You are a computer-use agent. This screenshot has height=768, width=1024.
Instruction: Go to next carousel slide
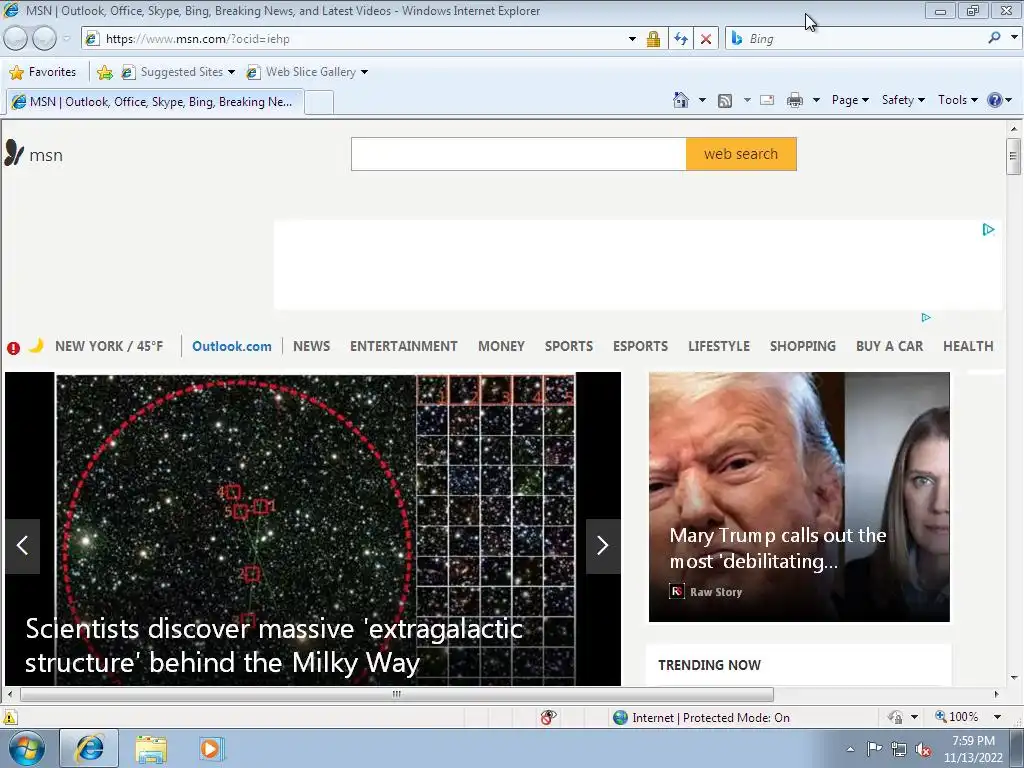coord(603,546)
